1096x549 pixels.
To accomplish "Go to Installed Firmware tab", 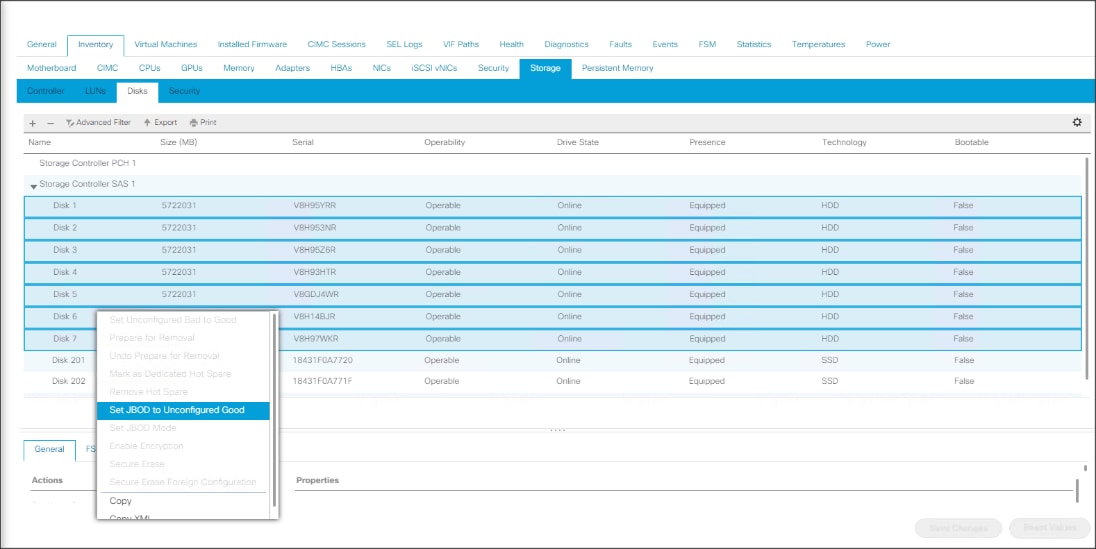I will (252, 44).
